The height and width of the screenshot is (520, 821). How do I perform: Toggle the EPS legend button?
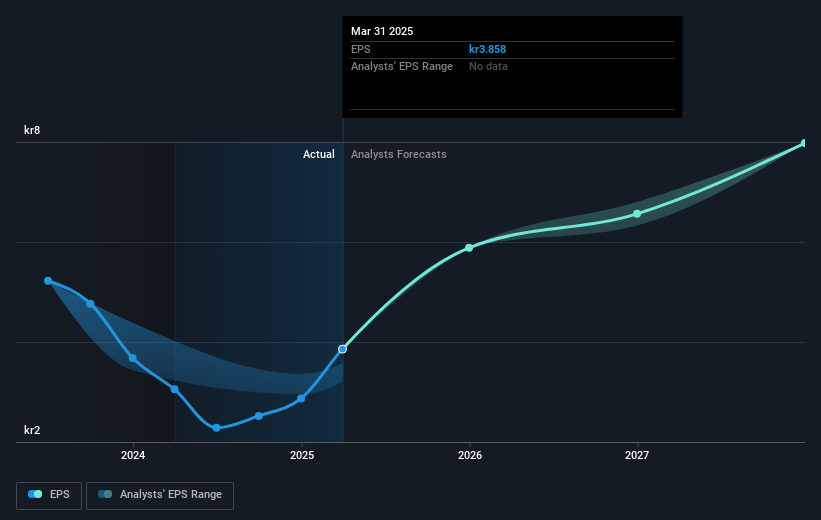click(x=49, y=495)
